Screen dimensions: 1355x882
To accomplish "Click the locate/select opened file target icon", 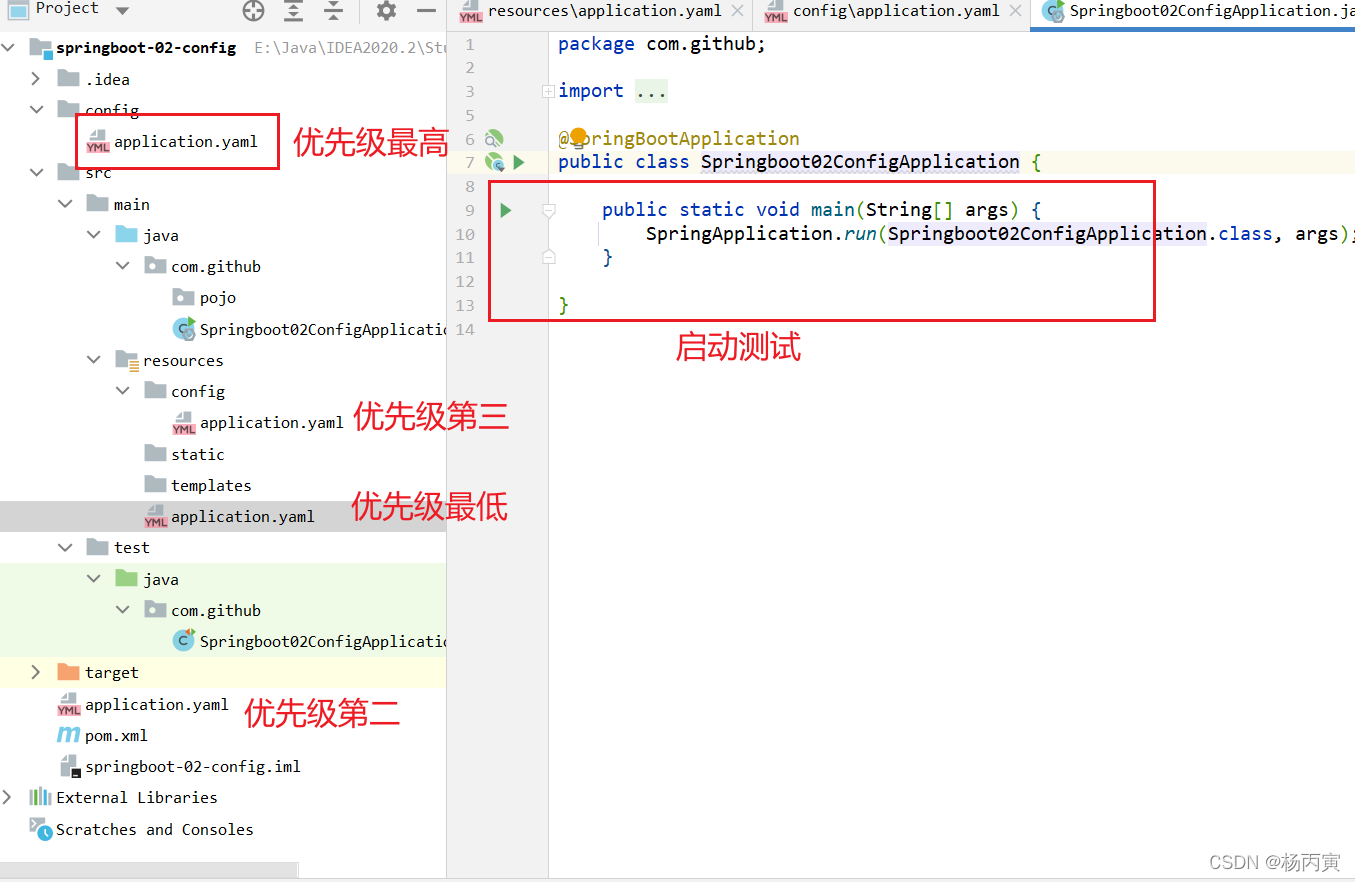I will point(254,11).
